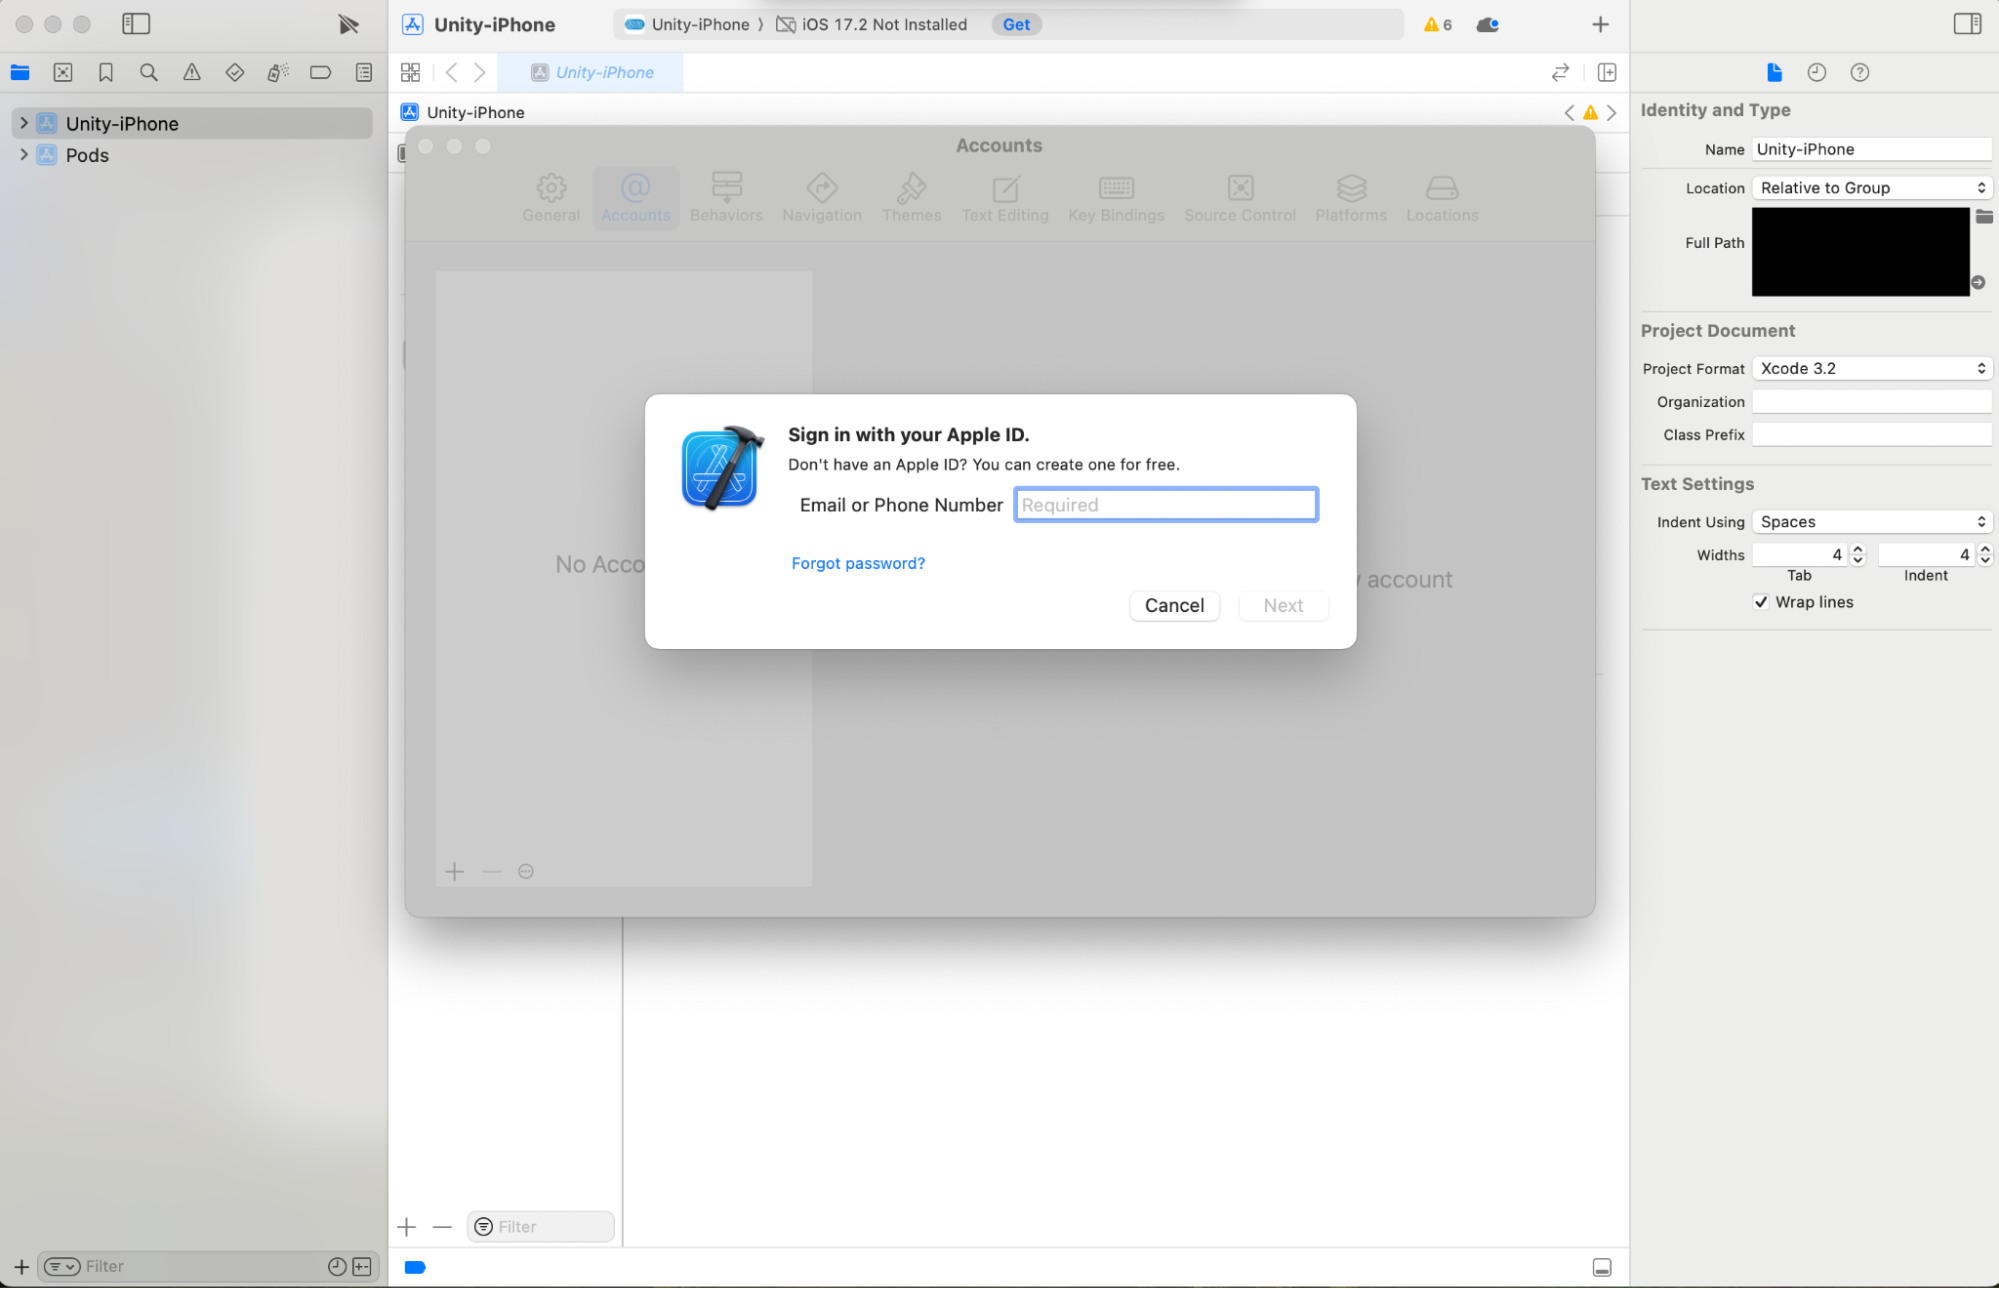Screen dimensions: 1999x1289
Task: Toggle the navigator sidebar visibility
Action: [135, 23]
